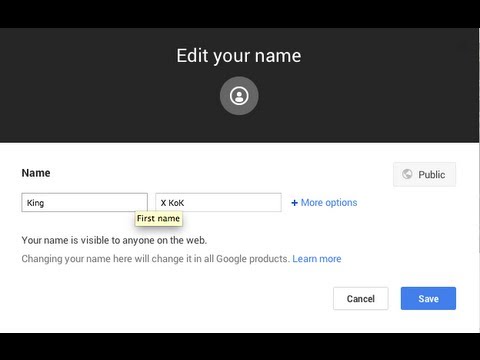
Task: Cancel editing the name
Action: (361, 299)
